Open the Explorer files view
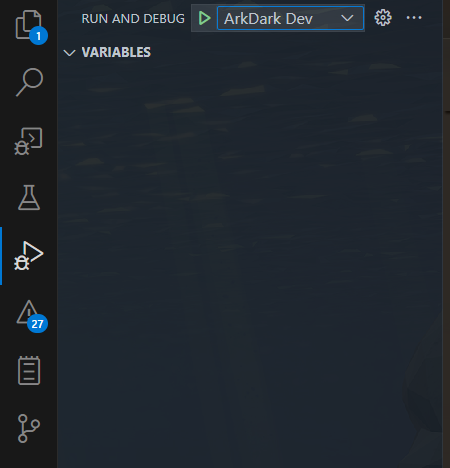Screen dimensions: 450x468 click(28, 25)
